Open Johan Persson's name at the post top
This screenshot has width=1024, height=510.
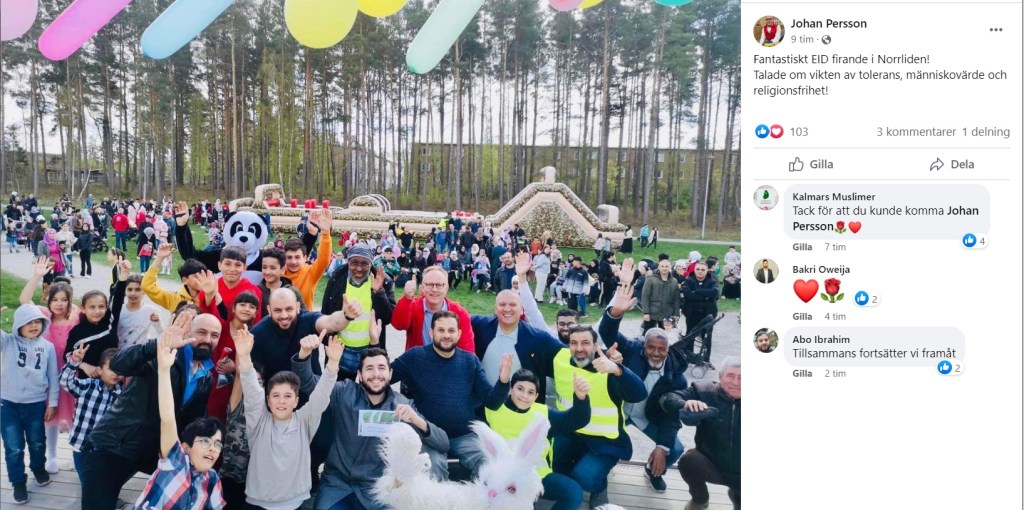829,24
